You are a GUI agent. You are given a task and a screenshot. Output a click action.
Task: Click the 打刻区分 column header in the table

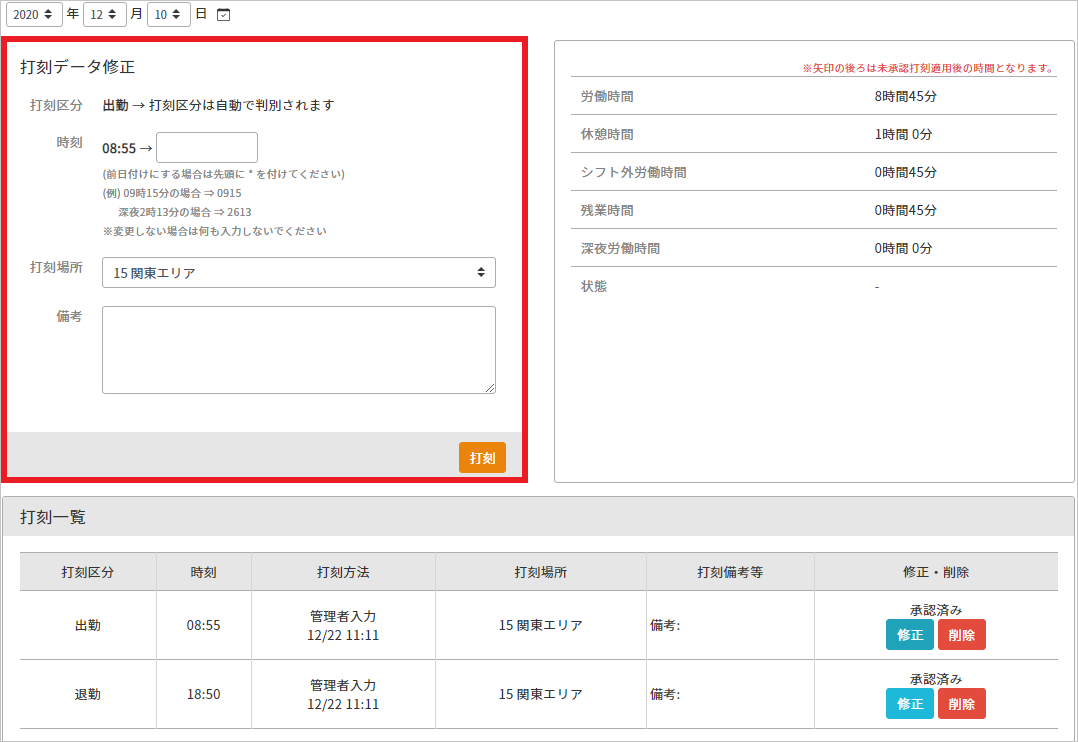[88, 572]
